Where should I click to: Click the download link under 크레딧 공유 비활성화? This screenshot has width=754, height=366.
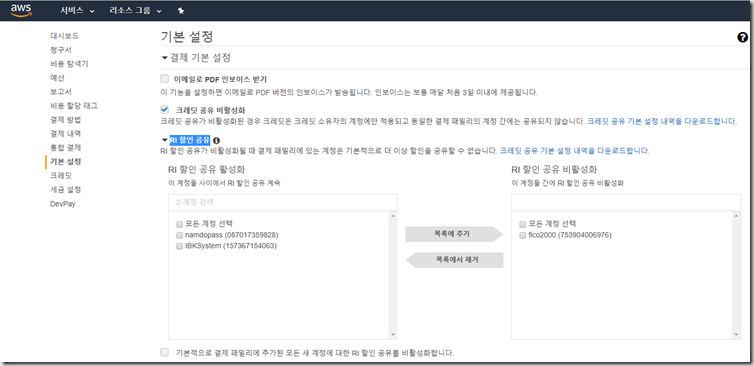coord(662,121)
